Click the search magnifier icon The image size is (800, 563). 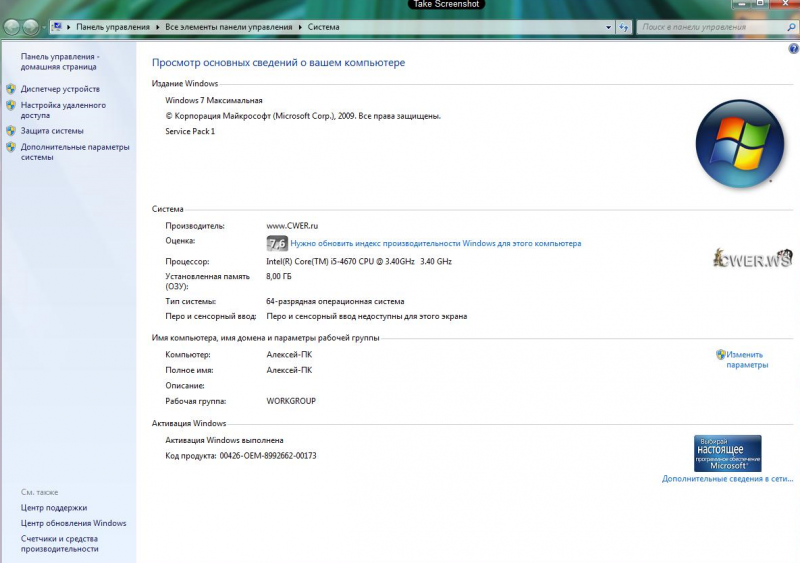coord(791,27)
